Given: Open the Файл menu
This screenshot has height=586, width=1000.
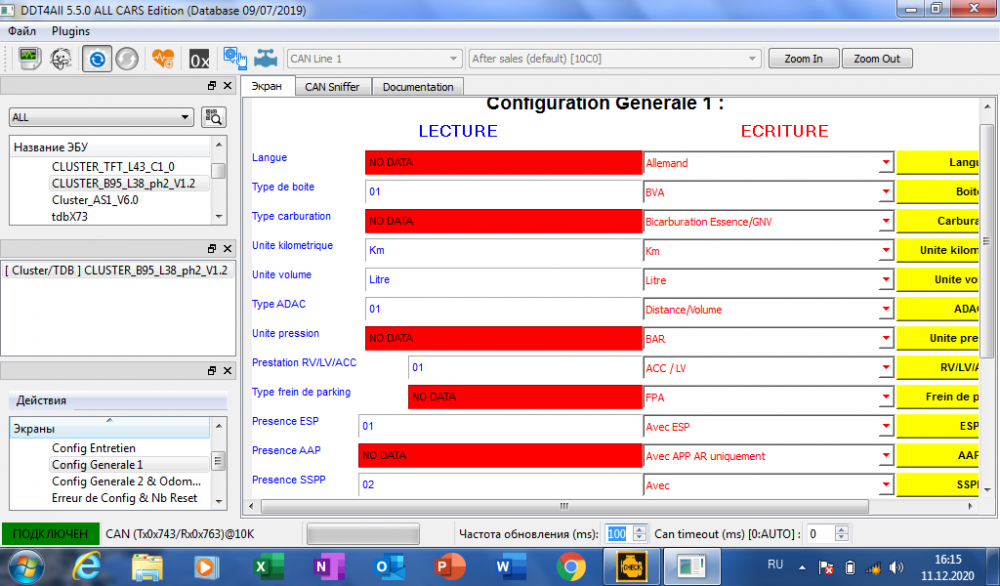Looking at the screenshot, I should click(x=22, y=31).
